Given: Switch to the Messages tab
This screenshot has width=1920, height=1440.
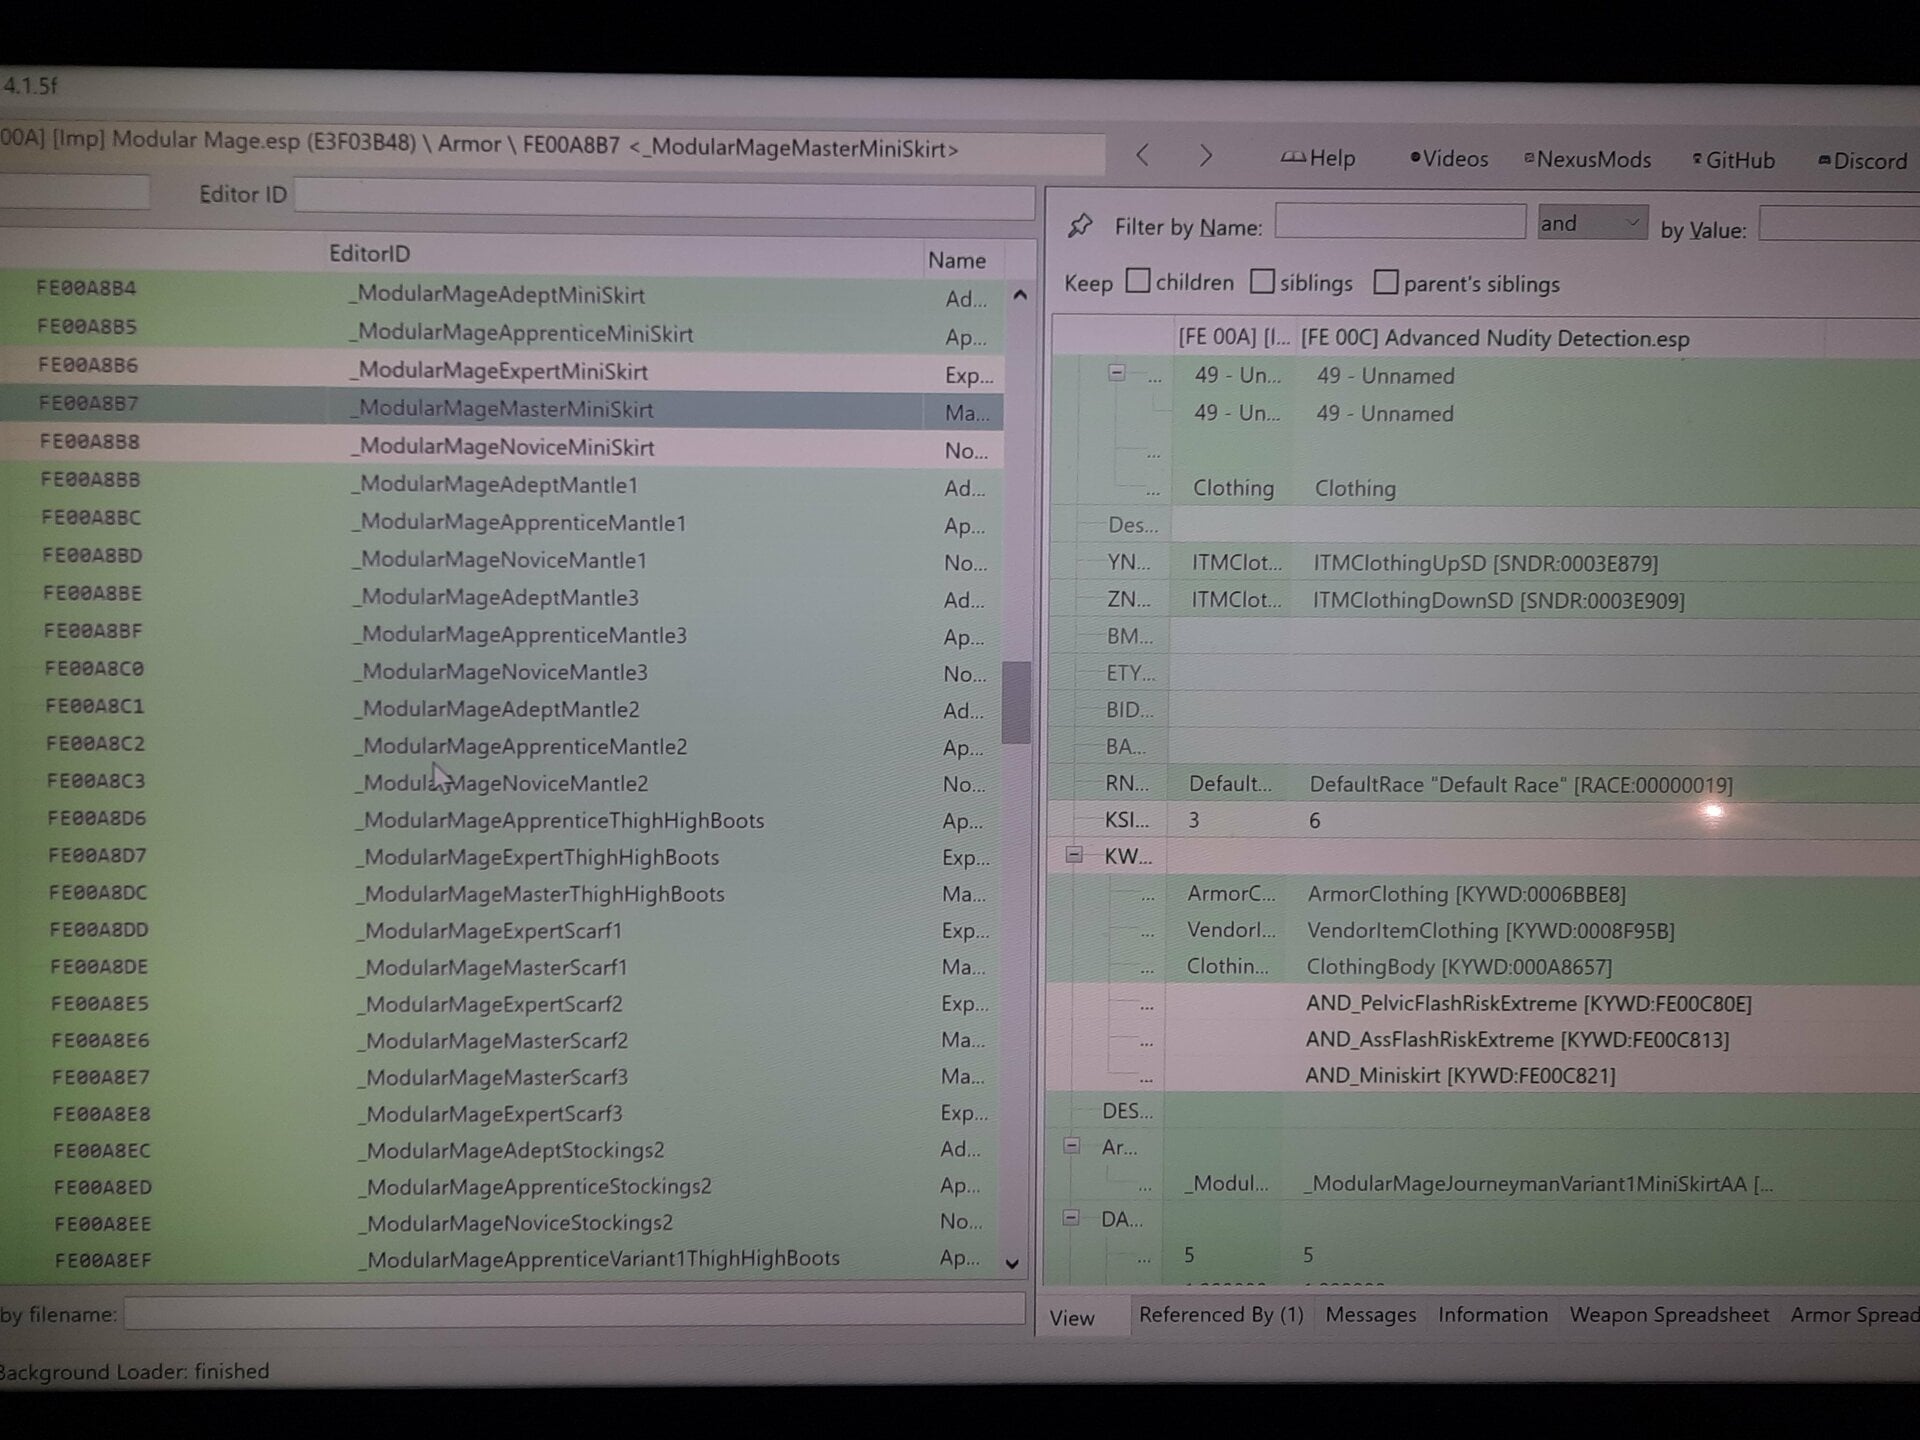Looking at the screenshot, I should pyautogui.click(x=1371, y=1315).
